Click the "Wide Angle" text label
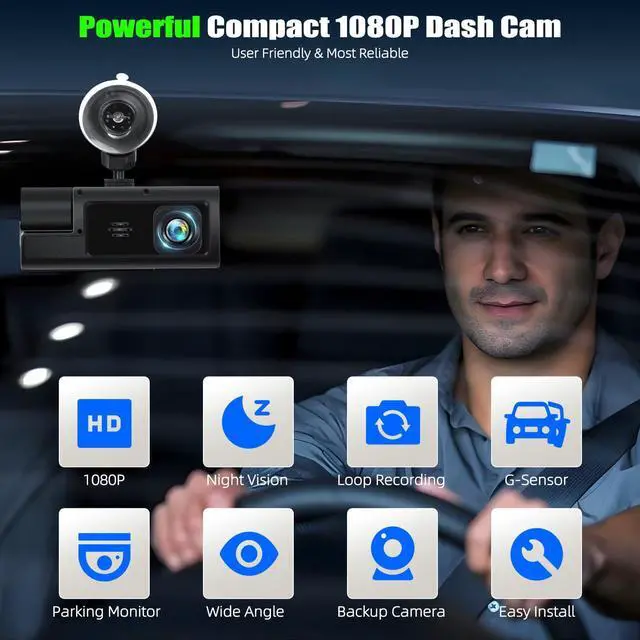The width and height of the screenshot is (640, 640). [x=245, y=611]
